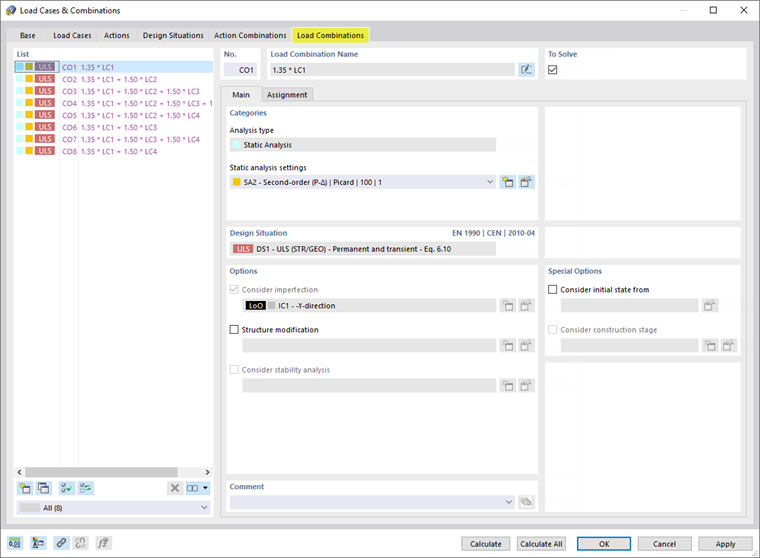This screenshot has width=760, height=558.
Task: Switch to the Action Combinations tab
Action: click(x=250, y=35)
